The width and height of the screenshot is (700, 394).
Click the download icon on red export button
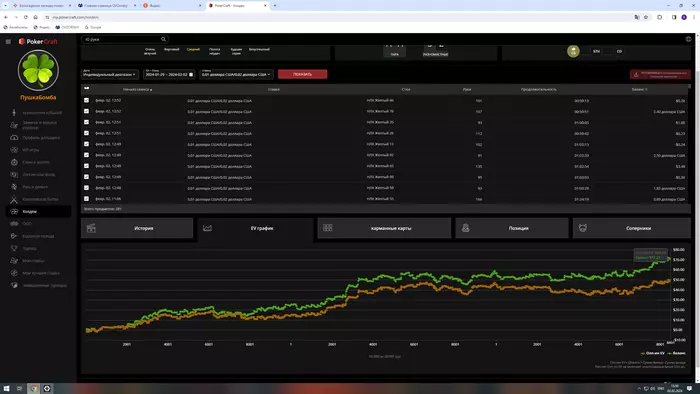[x=636, y=75]
